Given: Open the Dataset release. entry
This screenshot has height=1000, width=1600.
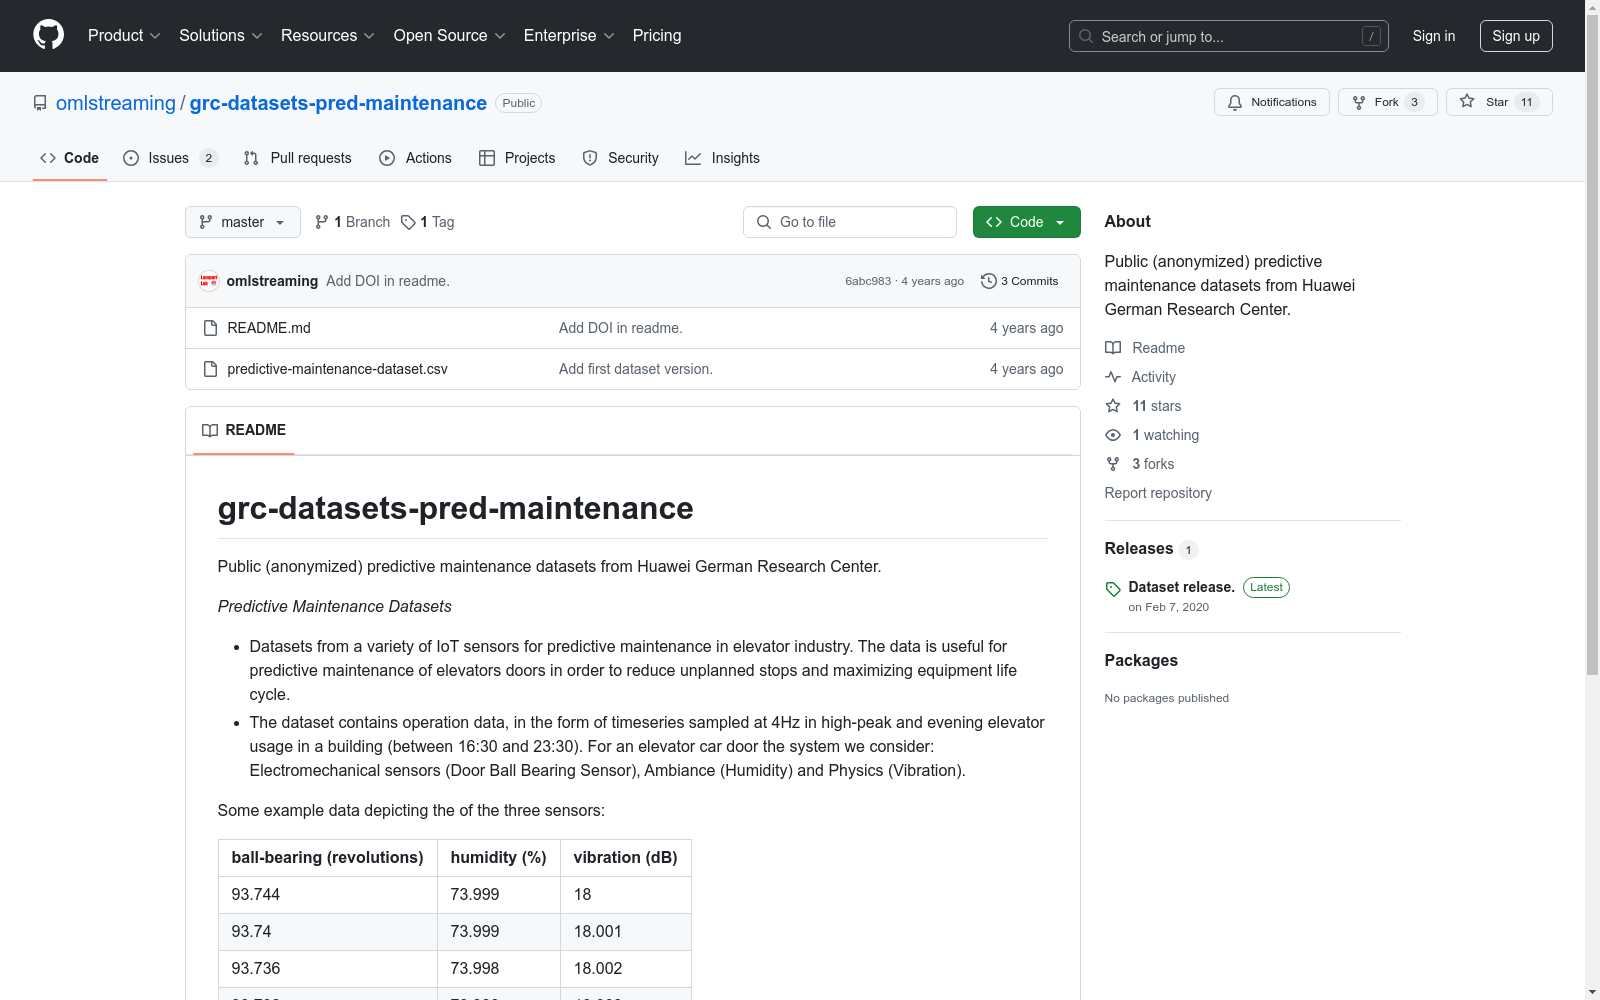Looking at the screenshot, I should click(1181, 587).
